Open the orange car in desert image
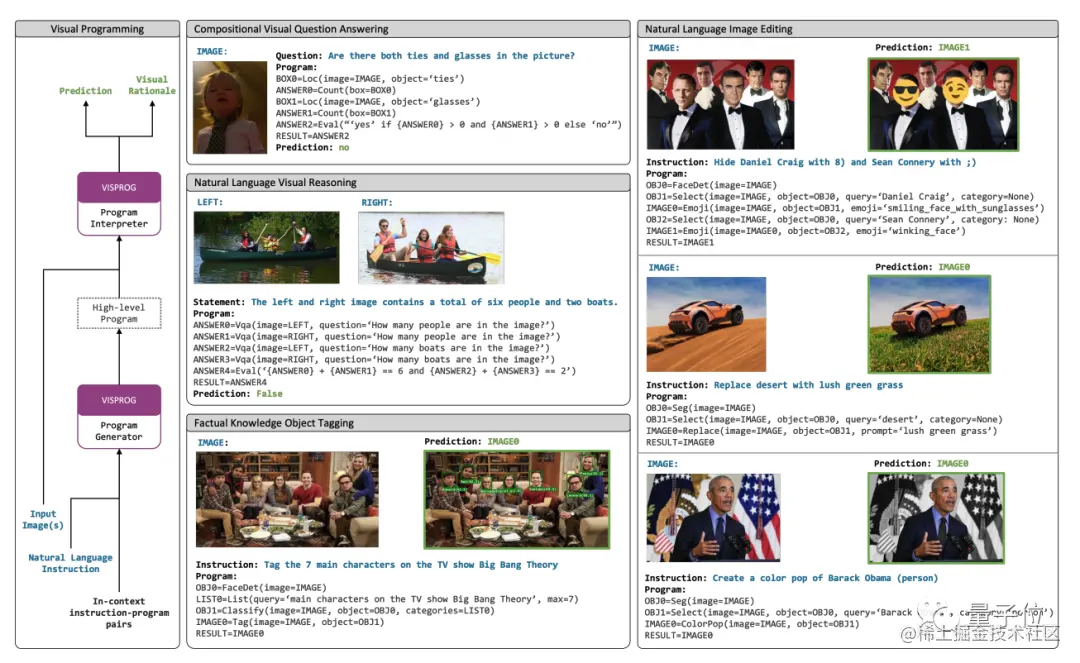 click(x=706, y=324)
